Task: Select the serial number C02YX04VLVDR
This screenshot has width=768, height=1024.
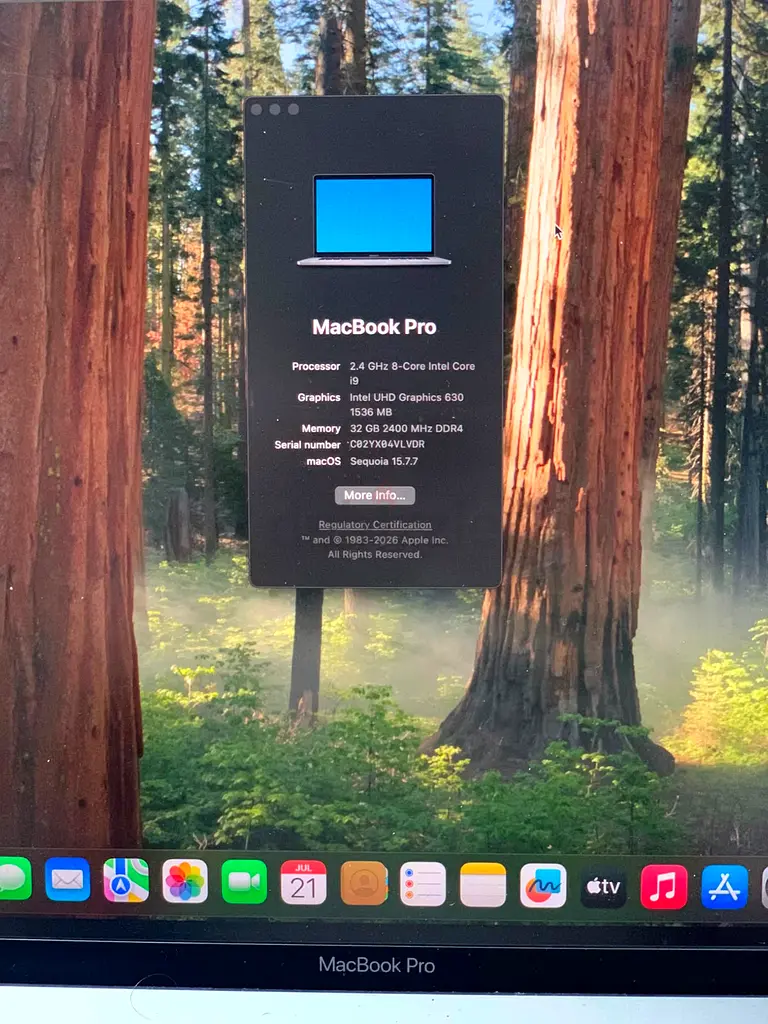Action: click(387, 444)
